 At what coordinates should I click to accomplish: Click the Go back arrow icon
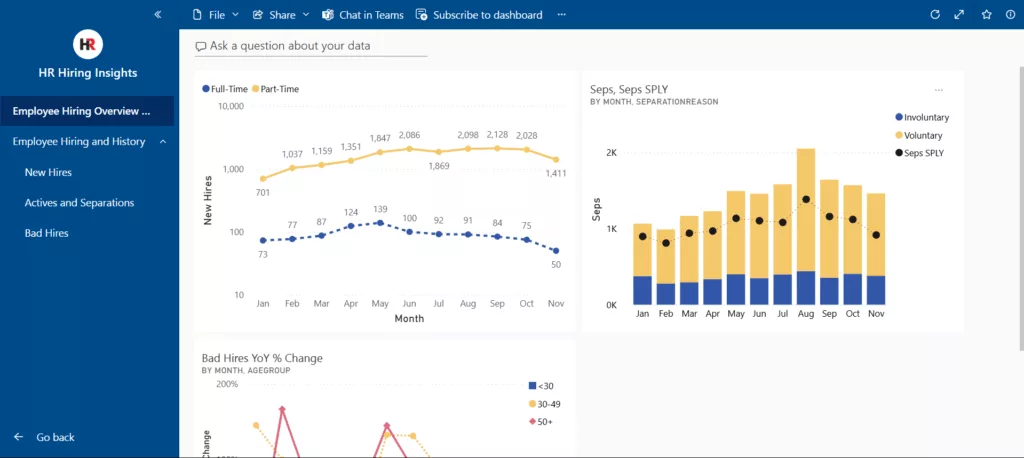click(18, 437)
